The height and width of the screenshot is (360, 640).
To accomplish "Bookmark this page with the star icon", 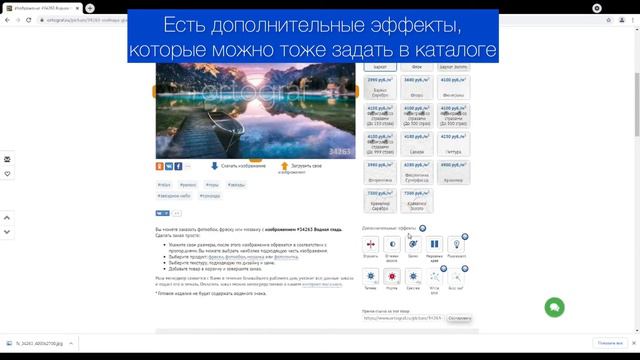I will 609,20.
